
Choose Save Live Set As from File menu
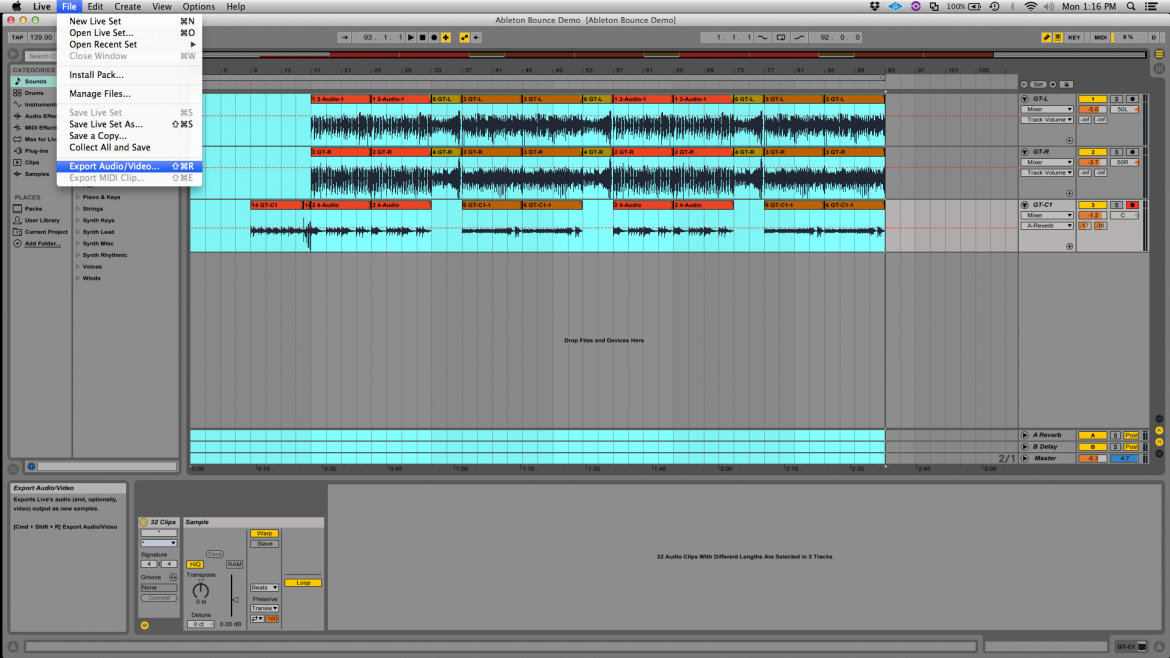pos(129,125)
